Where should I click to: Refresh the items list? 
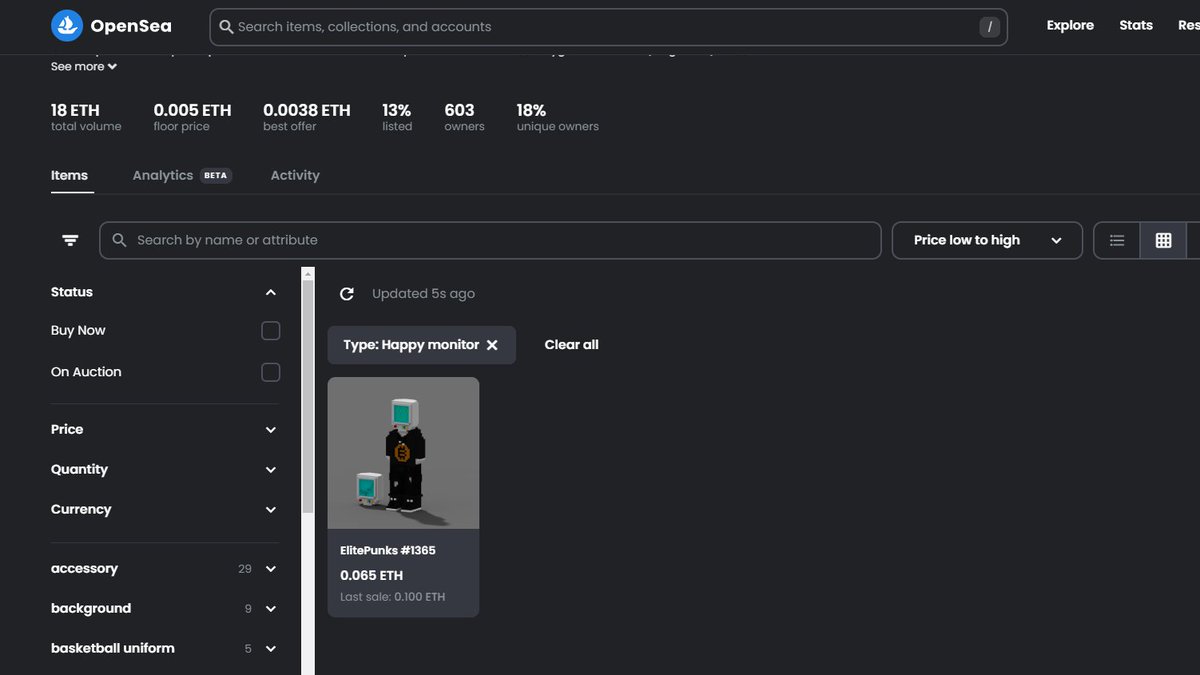pyautogui.click(x=347, y=294)
